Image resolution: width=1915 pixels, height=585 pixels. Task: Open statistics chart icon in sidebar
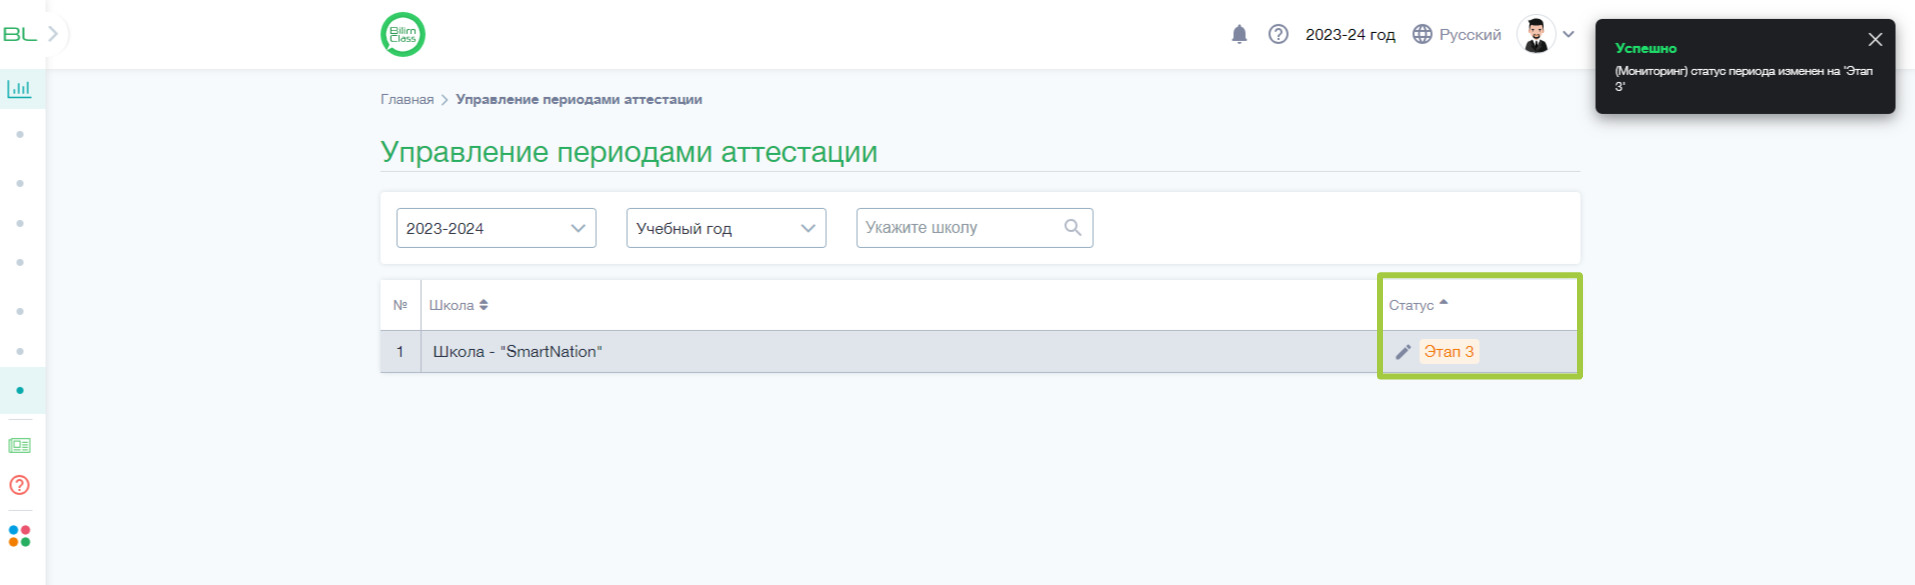point(19,89)
